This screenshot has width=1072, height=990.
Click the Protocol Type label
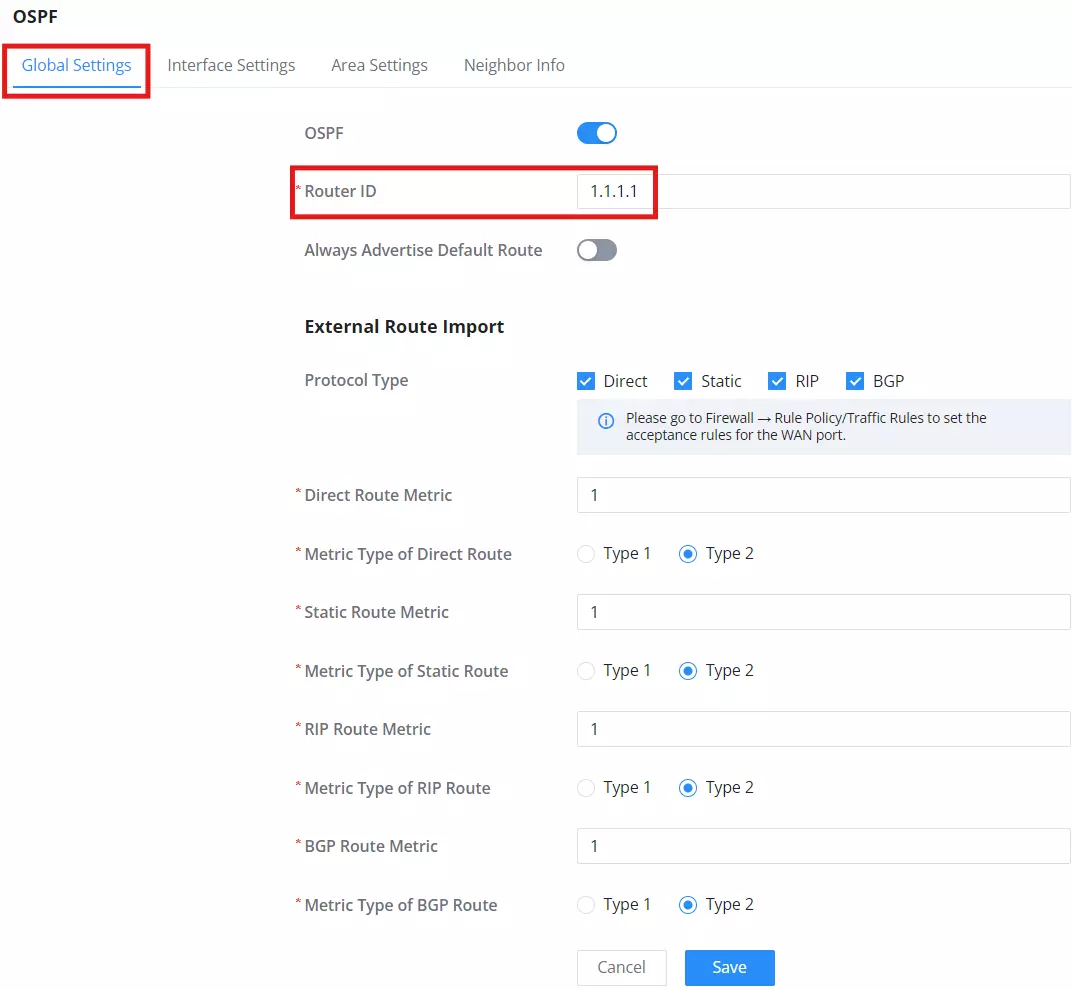coord(356,380)
